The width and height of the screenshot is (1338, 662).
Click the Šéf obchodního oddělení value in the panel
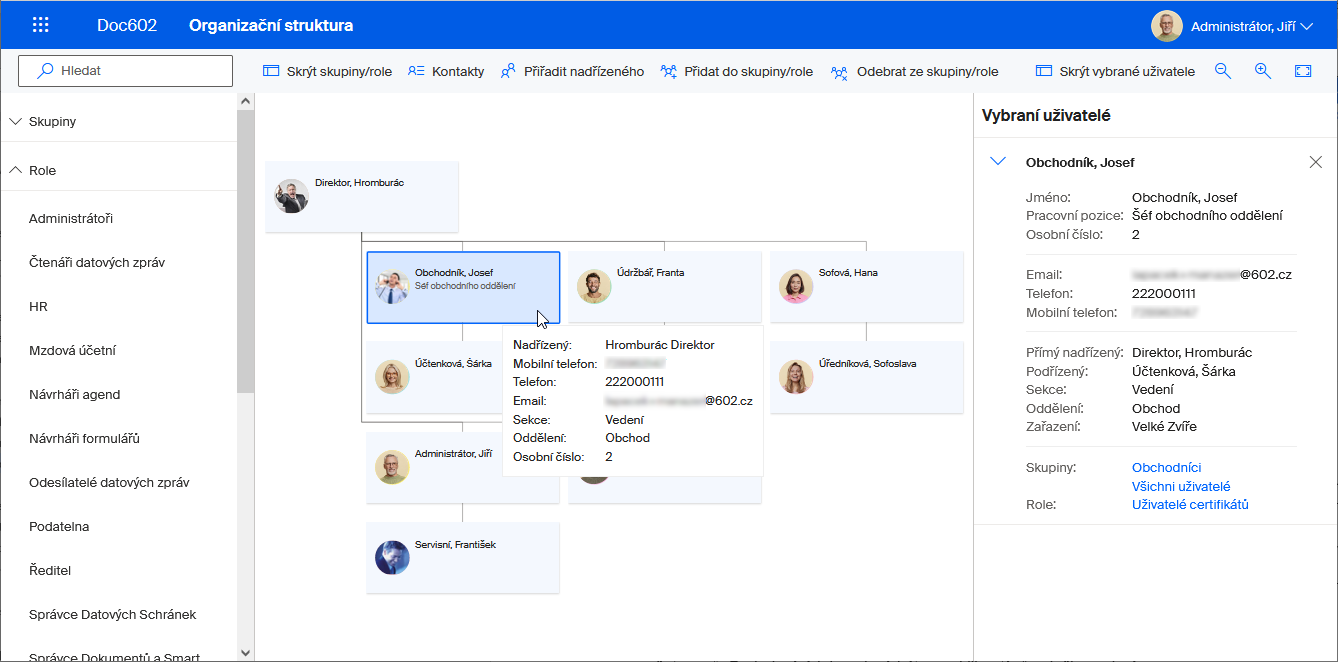1207,215
